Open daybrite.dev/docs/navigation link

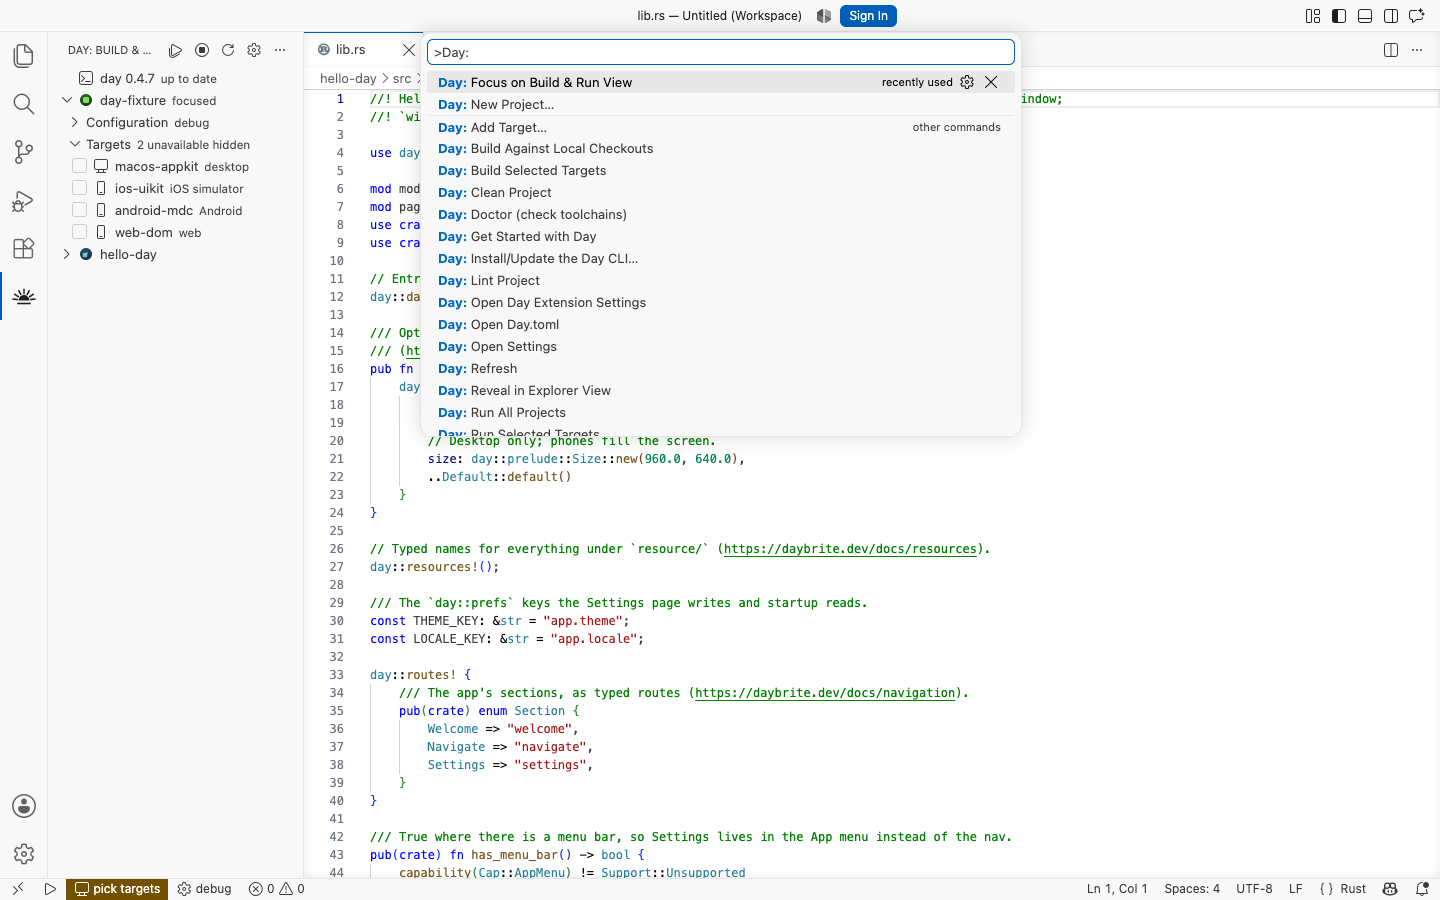[825, 693]
